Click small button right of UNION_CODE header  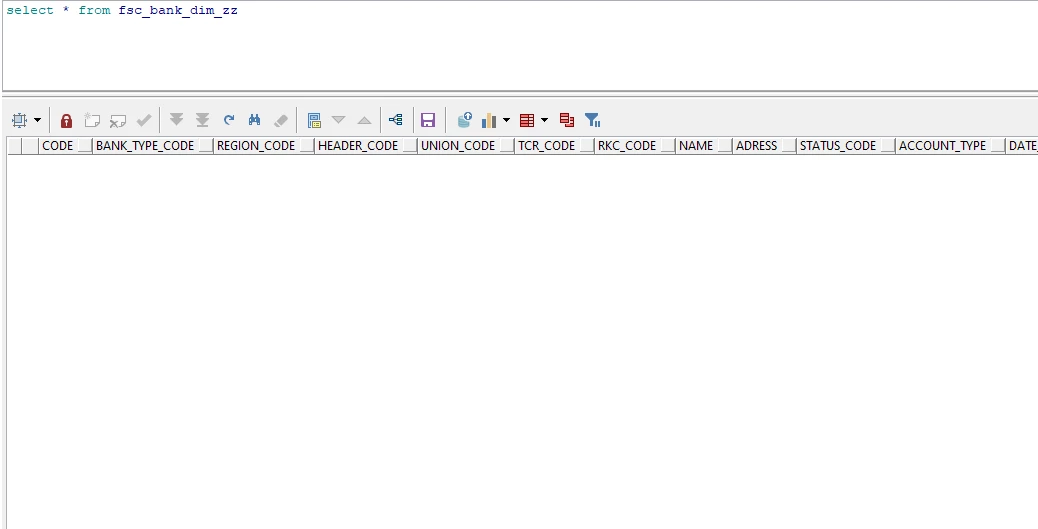[x=507, y=146]
